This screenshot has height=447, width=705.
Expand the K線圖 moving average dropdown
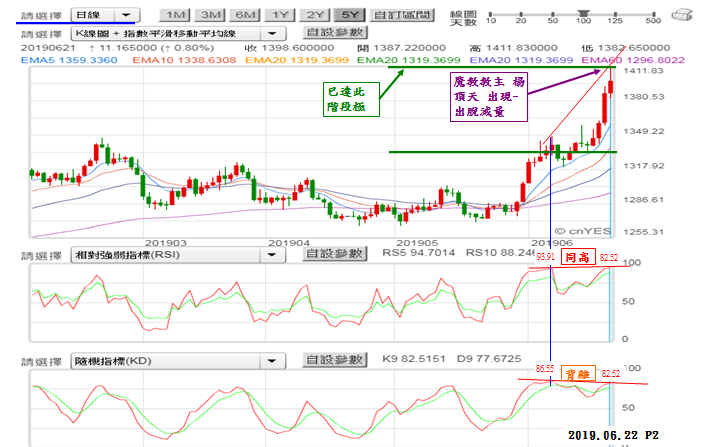click(x=174, y=33)
